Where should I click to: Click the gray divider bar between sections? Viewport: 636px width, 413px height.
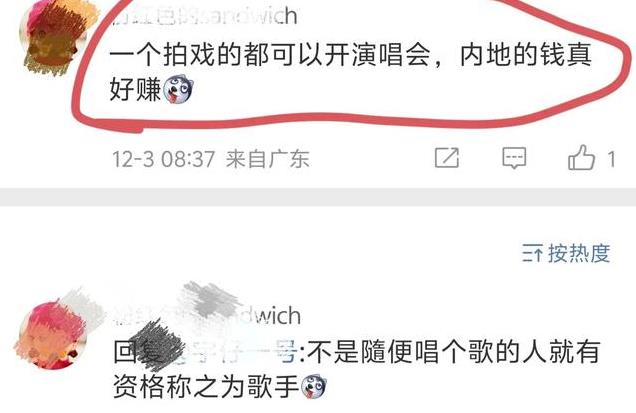(318, 197)
